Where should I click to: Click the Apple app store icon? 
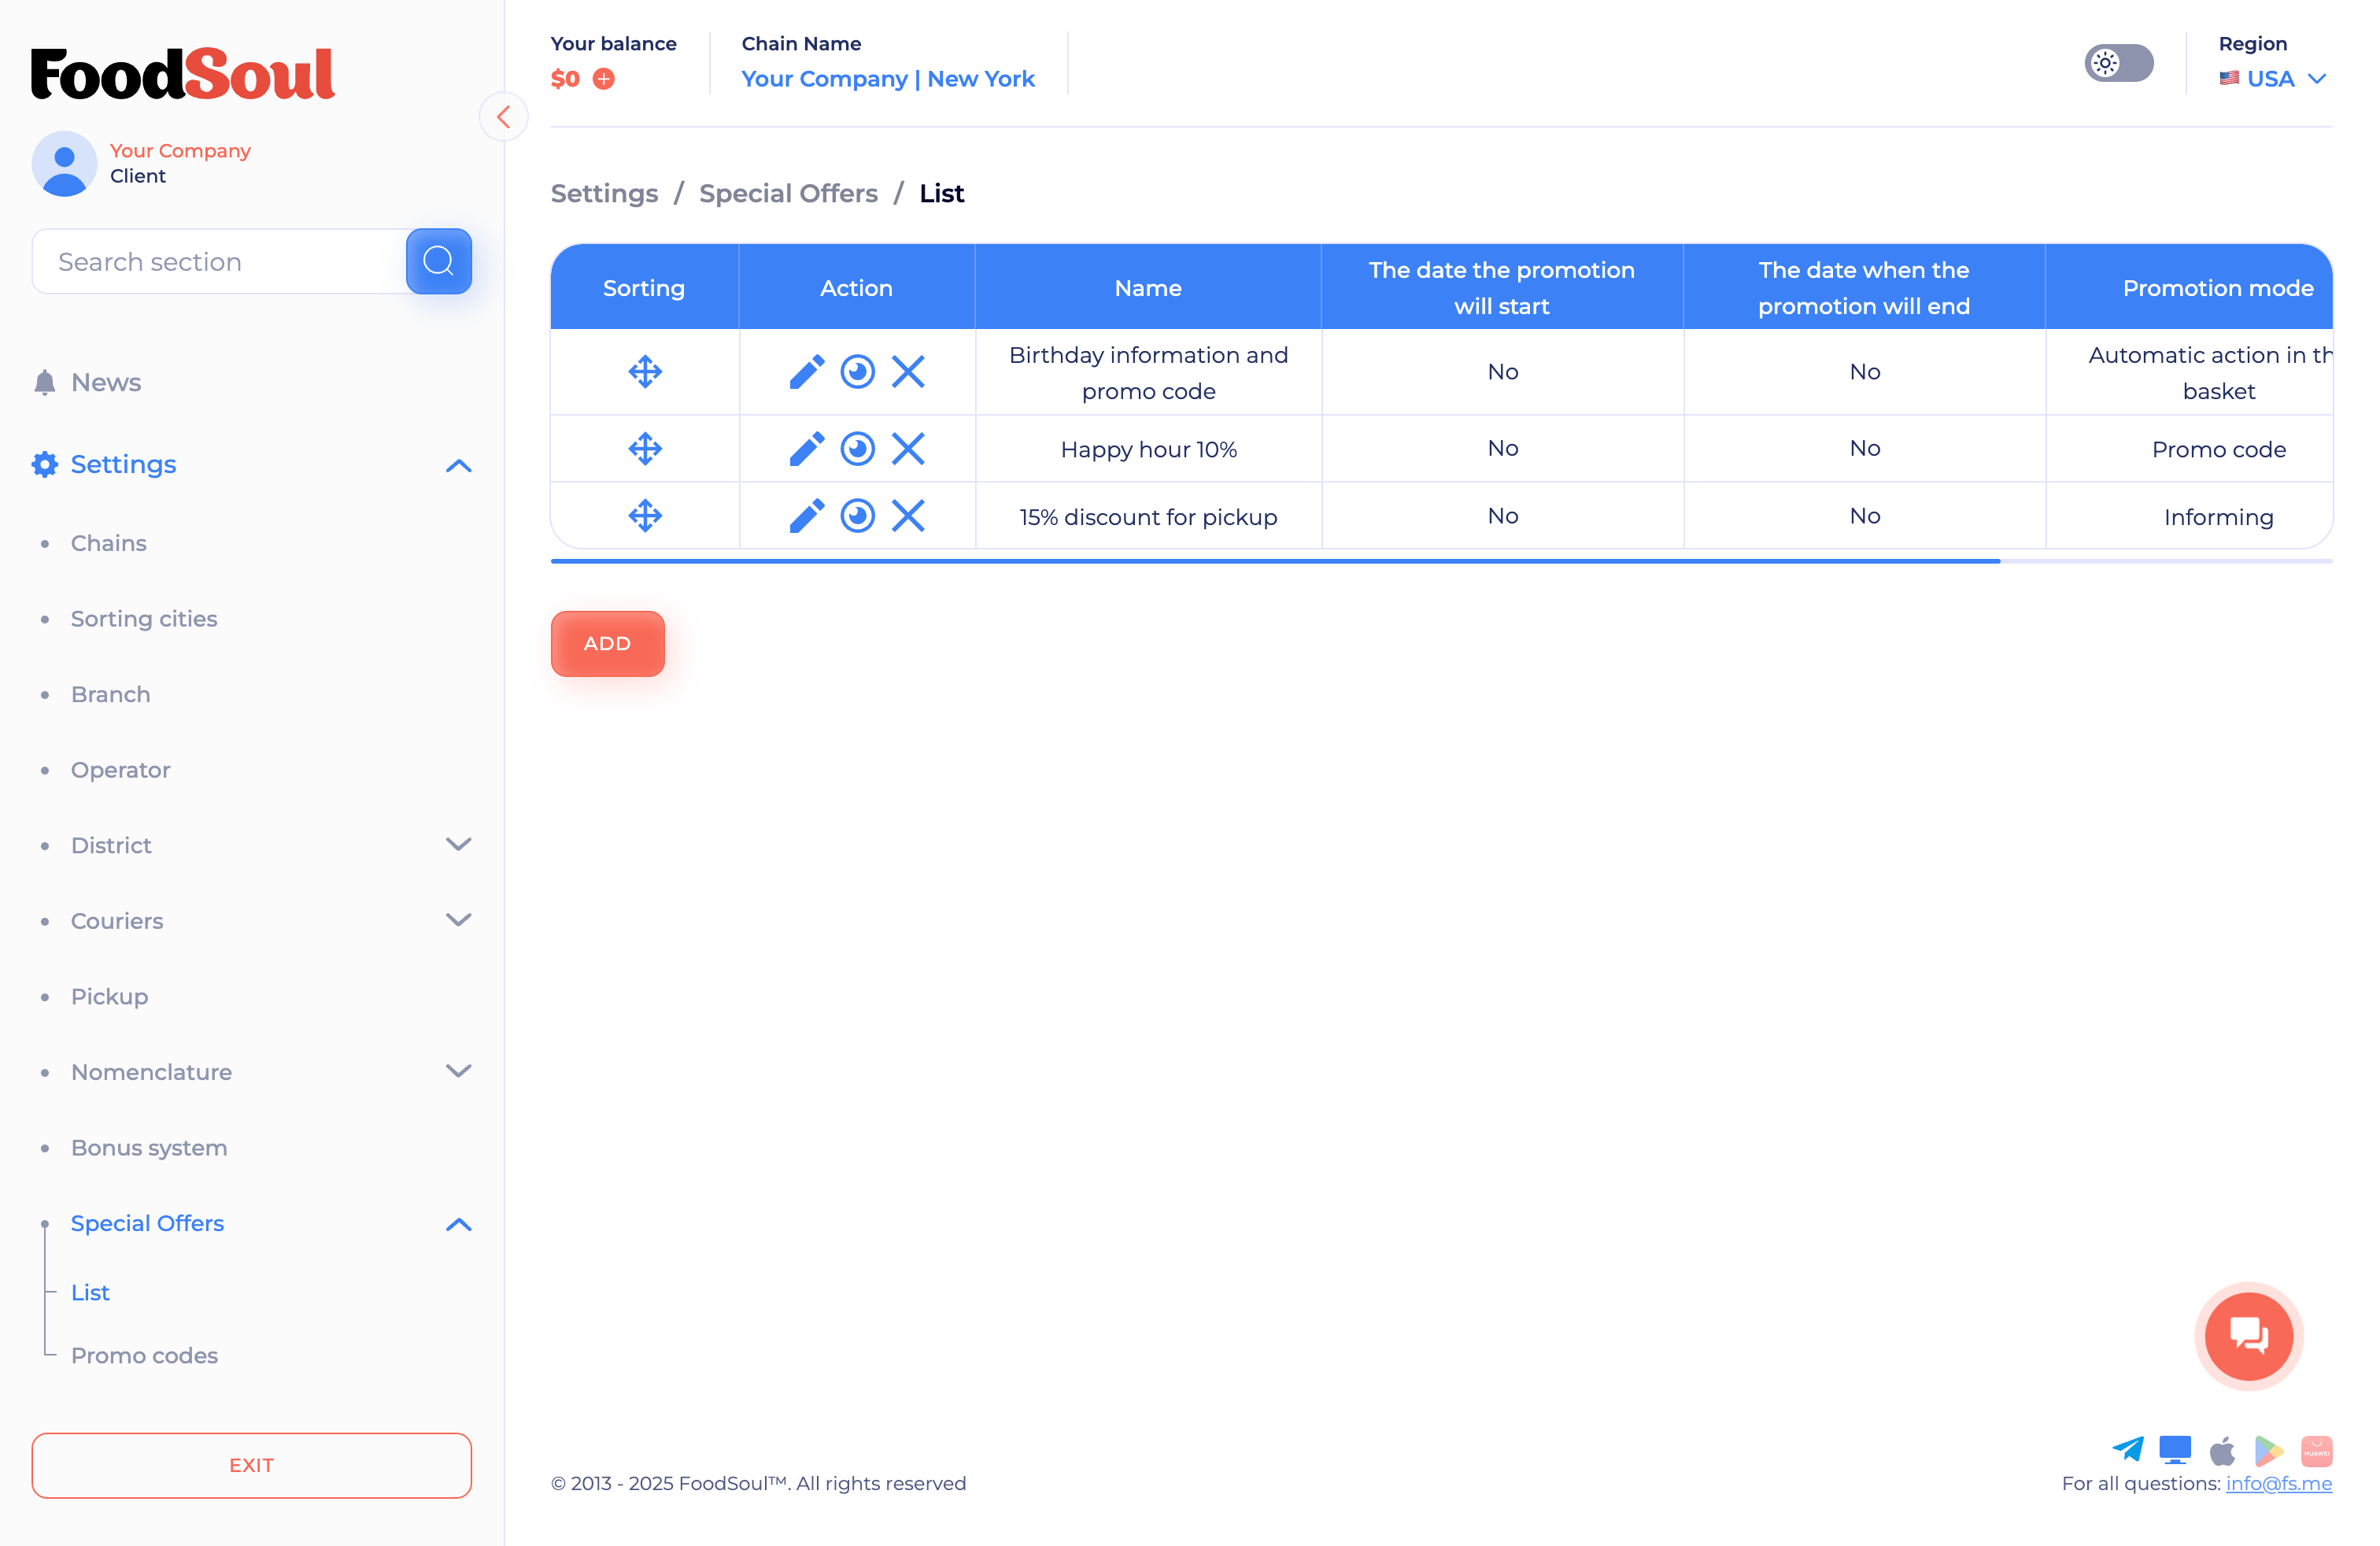point(2222,1450)
